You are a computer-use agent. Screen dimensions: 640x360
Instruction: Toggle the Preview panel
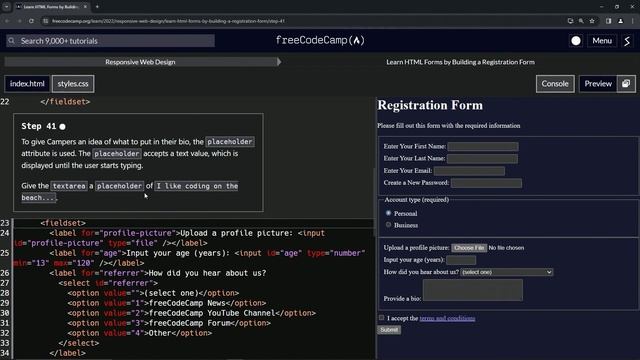point(598,84)
